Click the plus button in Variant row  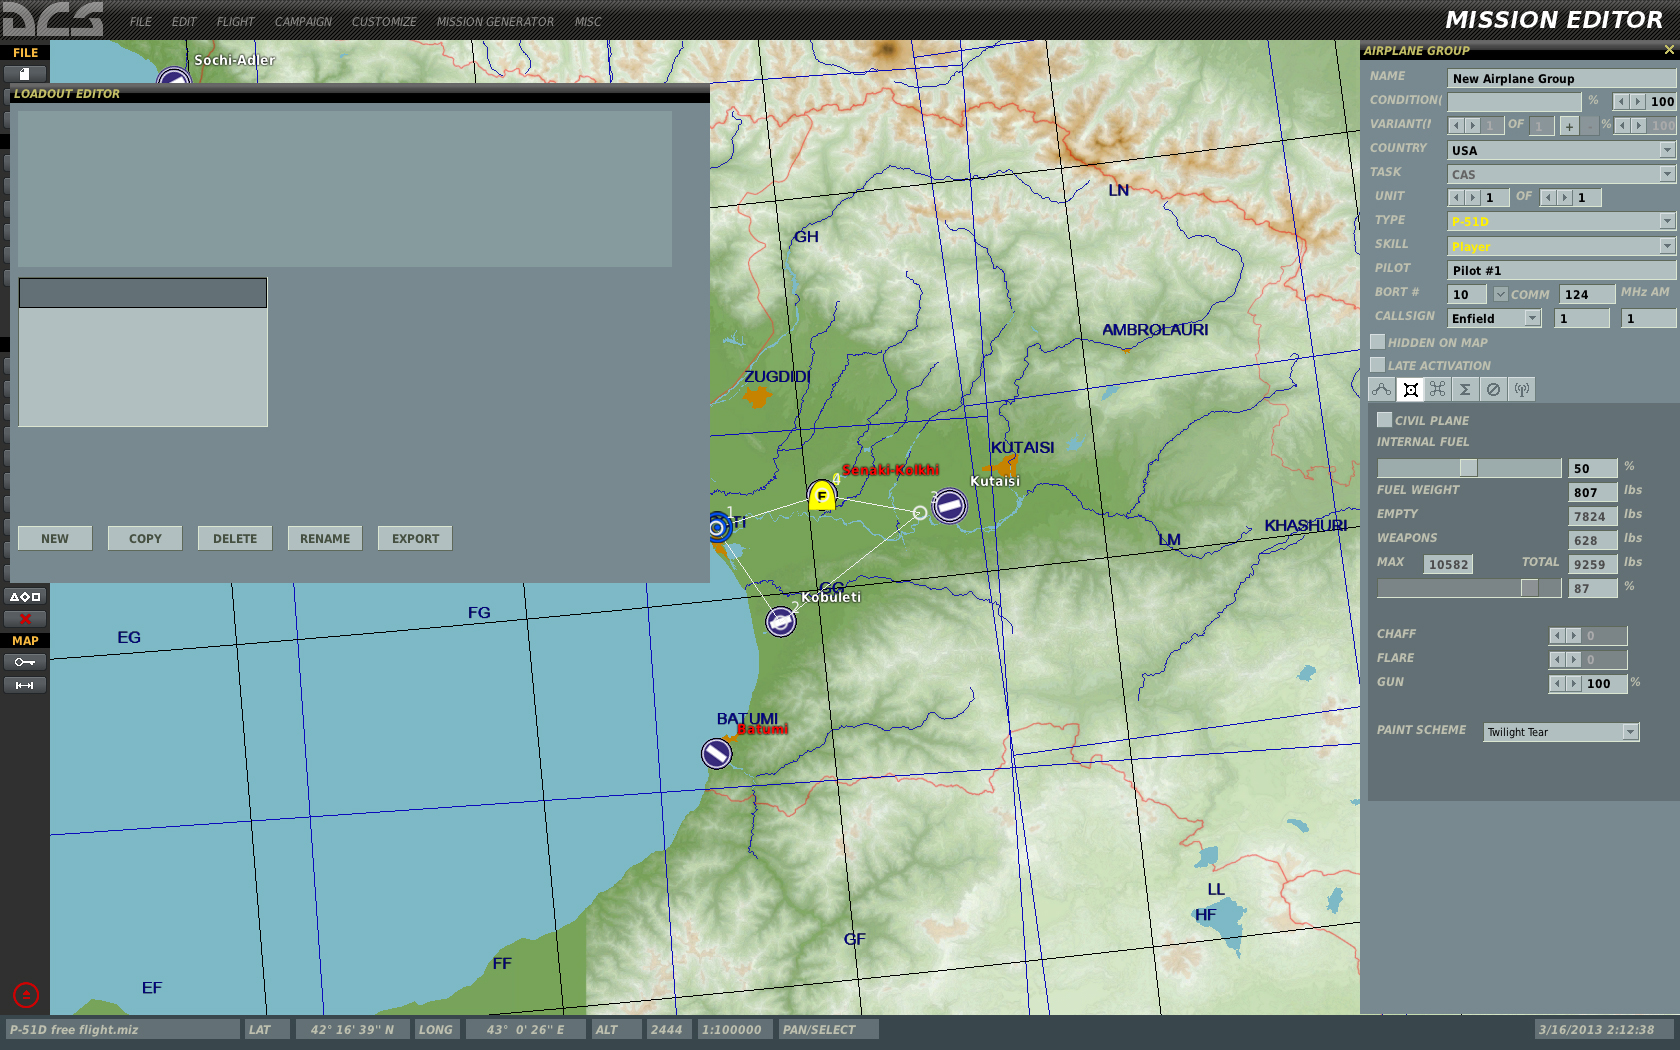[x=1569, y=126]
